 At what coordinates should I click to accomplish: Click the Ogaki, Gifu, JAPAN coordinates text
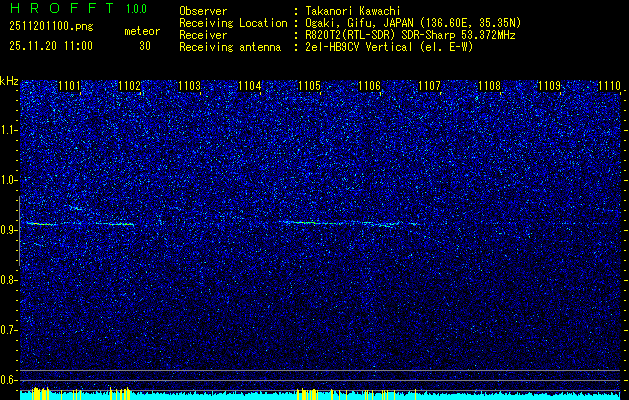coord(413,23)
